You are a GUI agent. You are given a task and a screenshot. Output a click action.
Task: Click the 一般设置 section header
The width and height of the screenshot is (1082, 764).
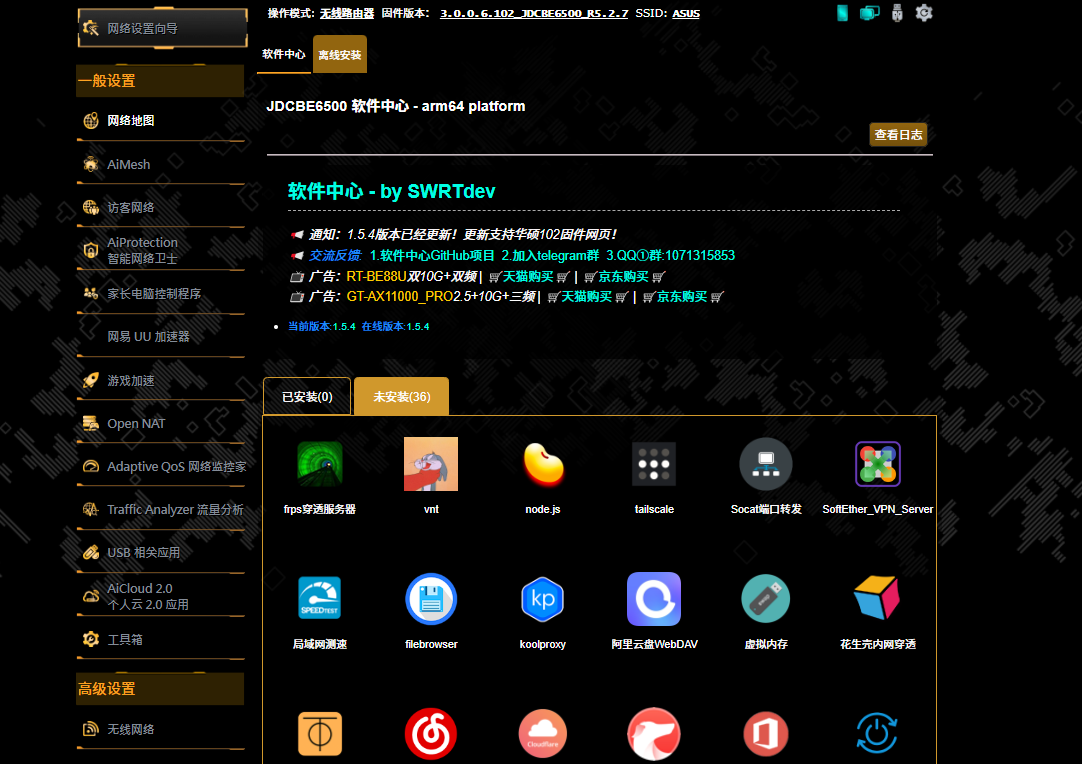click(x=160, y=81)
